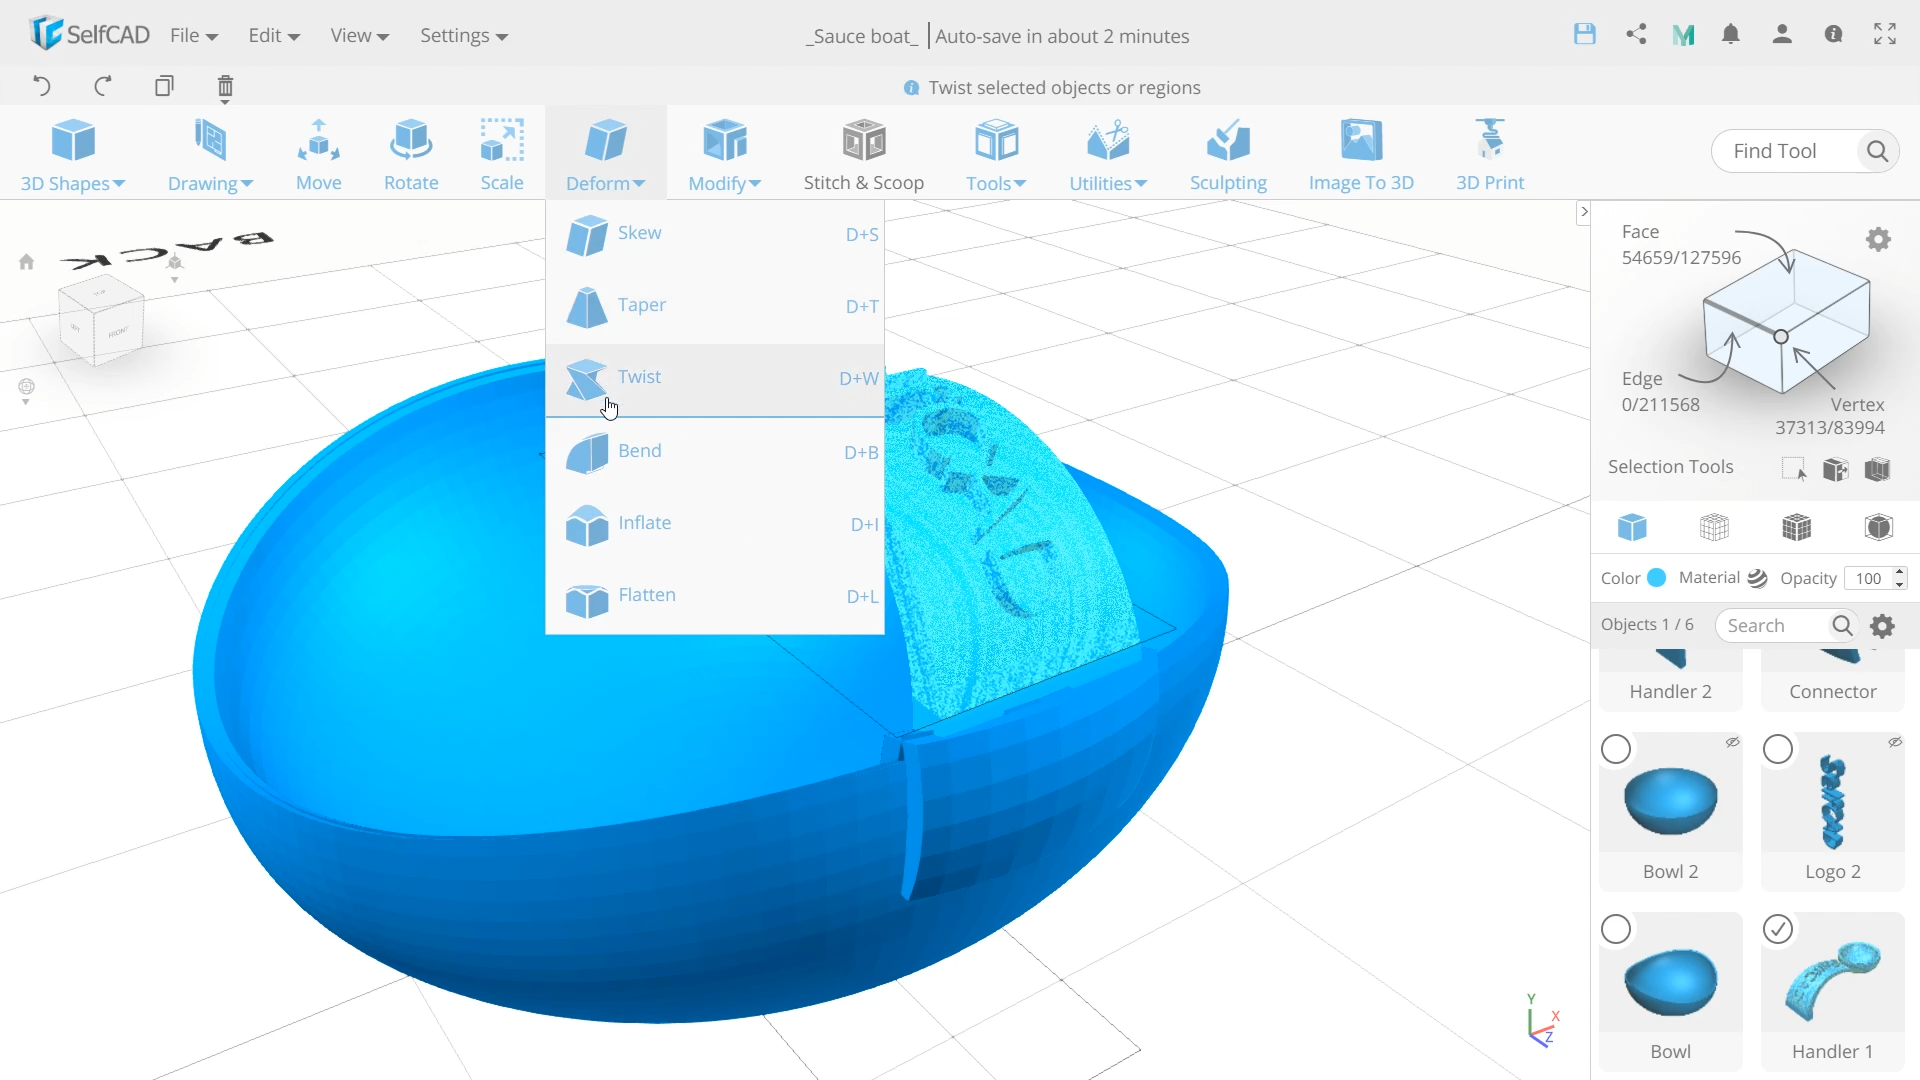Toggle fullscreen mode icon

(x=1885, y=34)
